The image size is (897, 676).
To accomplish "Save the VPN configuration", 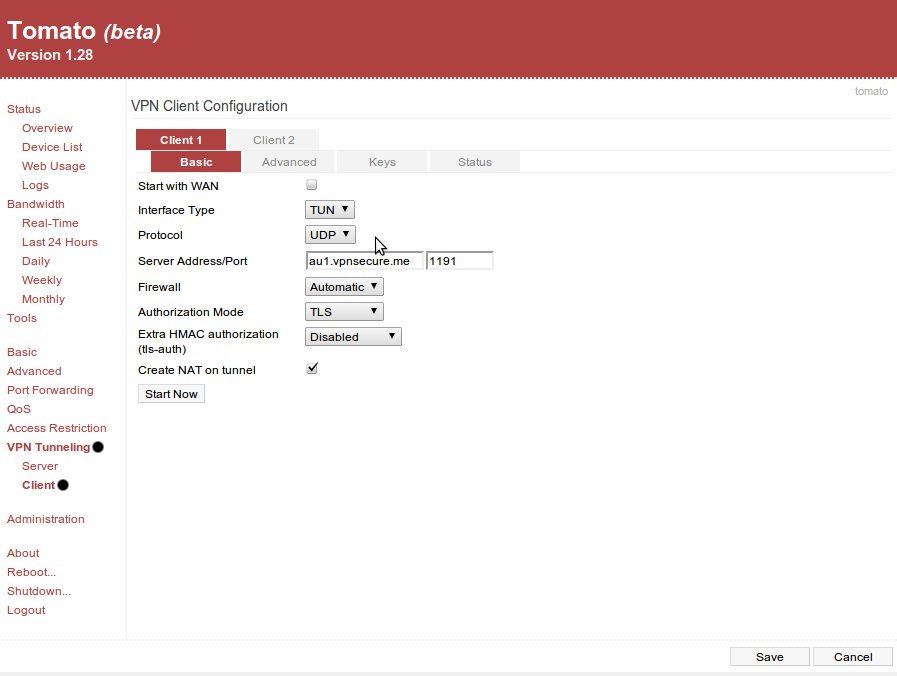I will (769, 657).
